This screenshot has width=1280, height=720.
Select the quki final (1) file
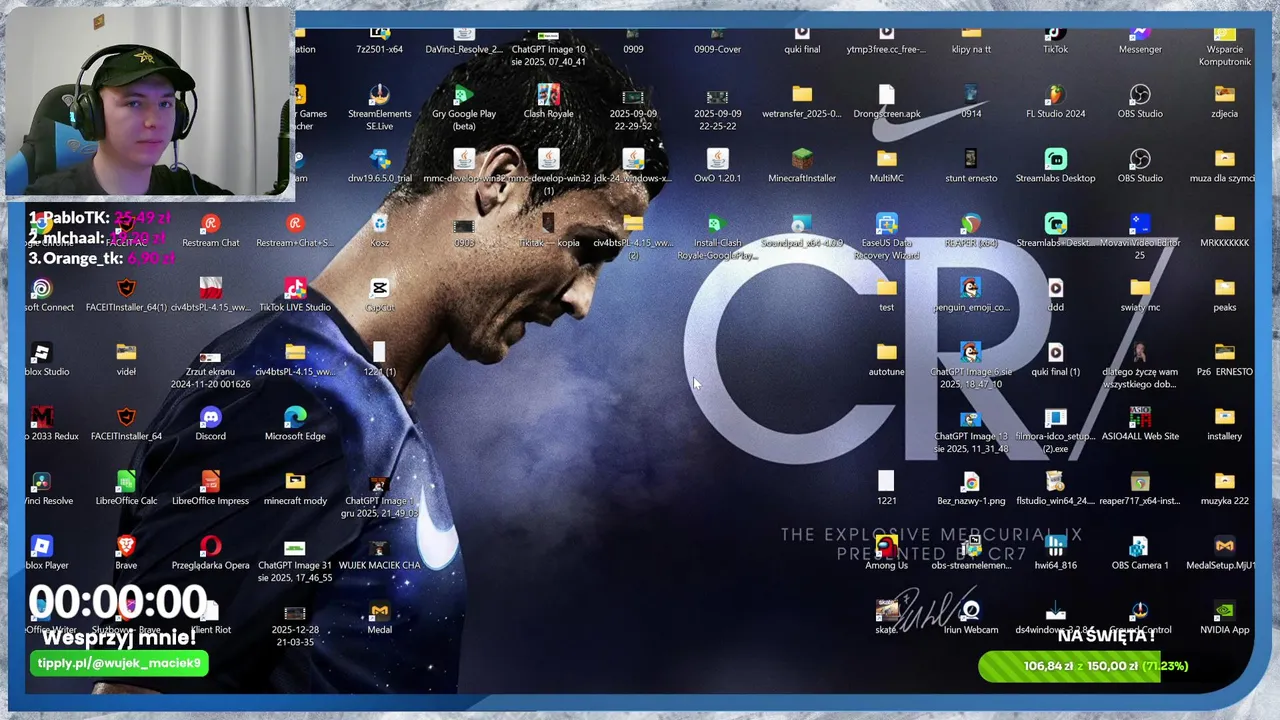click(1055, 358)
